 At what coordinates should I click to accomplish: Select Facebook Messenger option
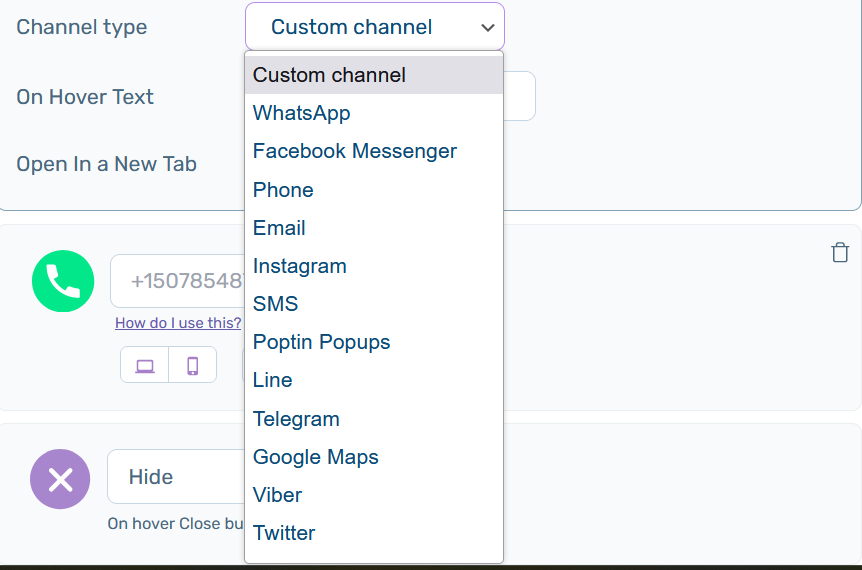click(374, 151)
